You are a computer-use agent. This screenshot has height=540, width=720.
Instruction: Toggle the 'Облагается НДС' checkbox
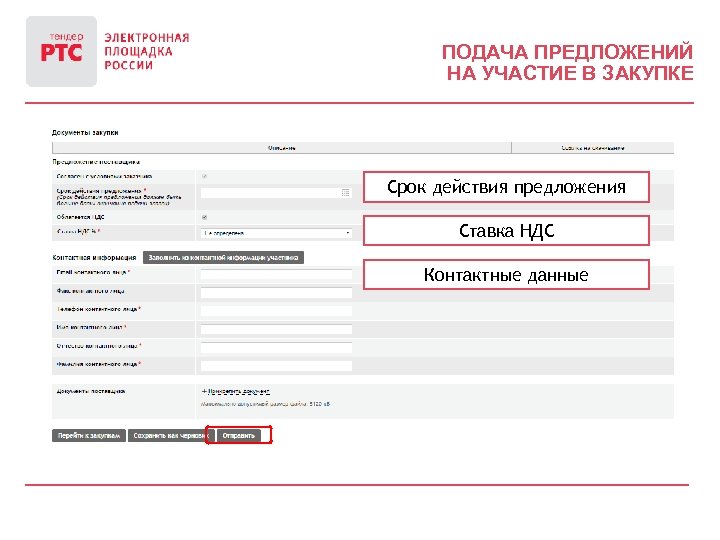pyautogui.click(x=204, y=217)
